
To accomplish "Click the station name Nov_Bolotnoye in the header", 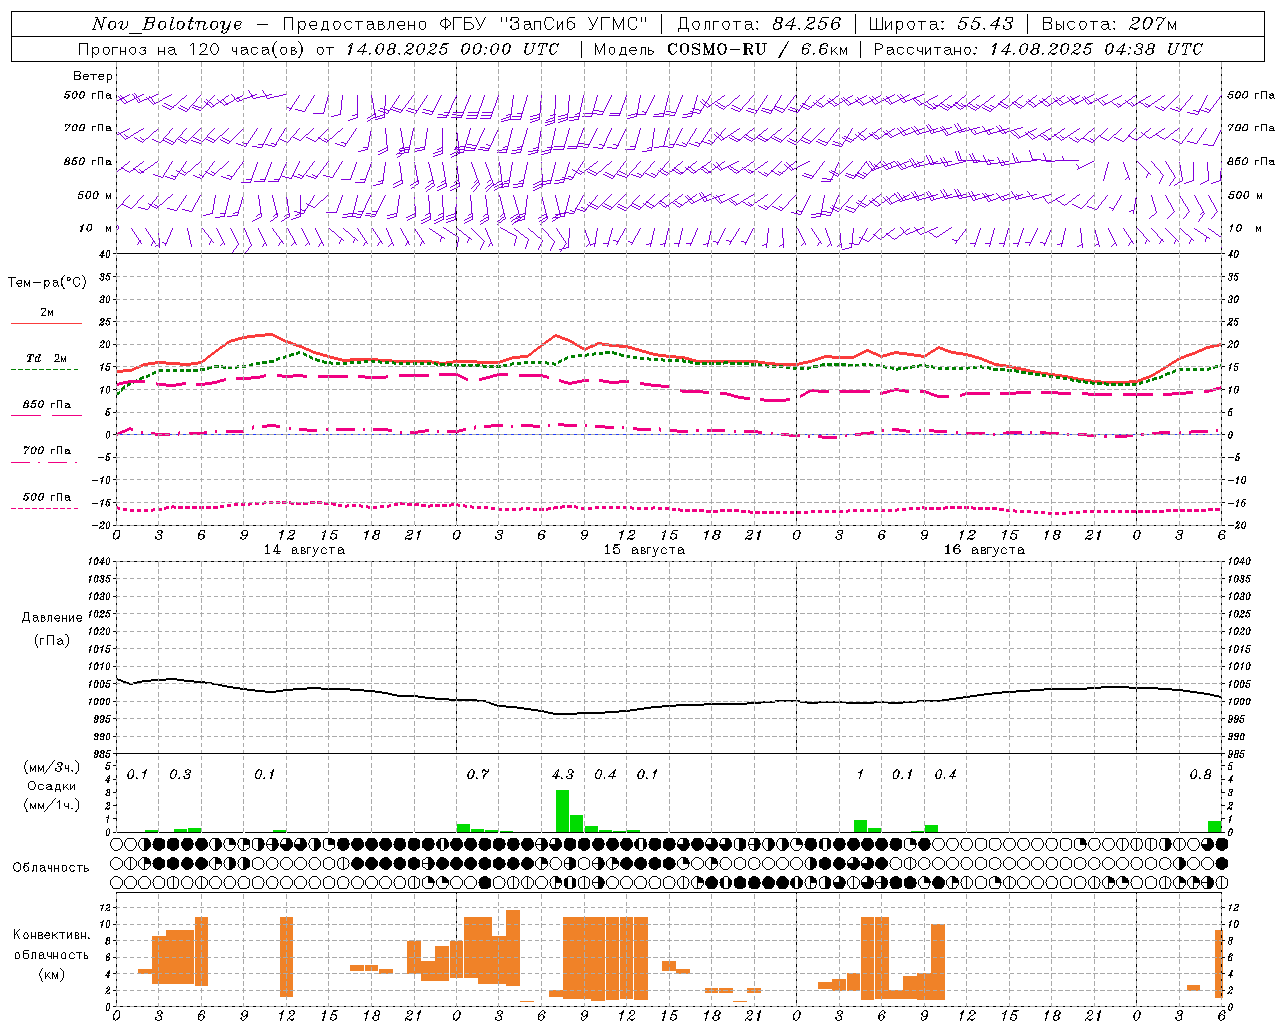I will 167,24.
